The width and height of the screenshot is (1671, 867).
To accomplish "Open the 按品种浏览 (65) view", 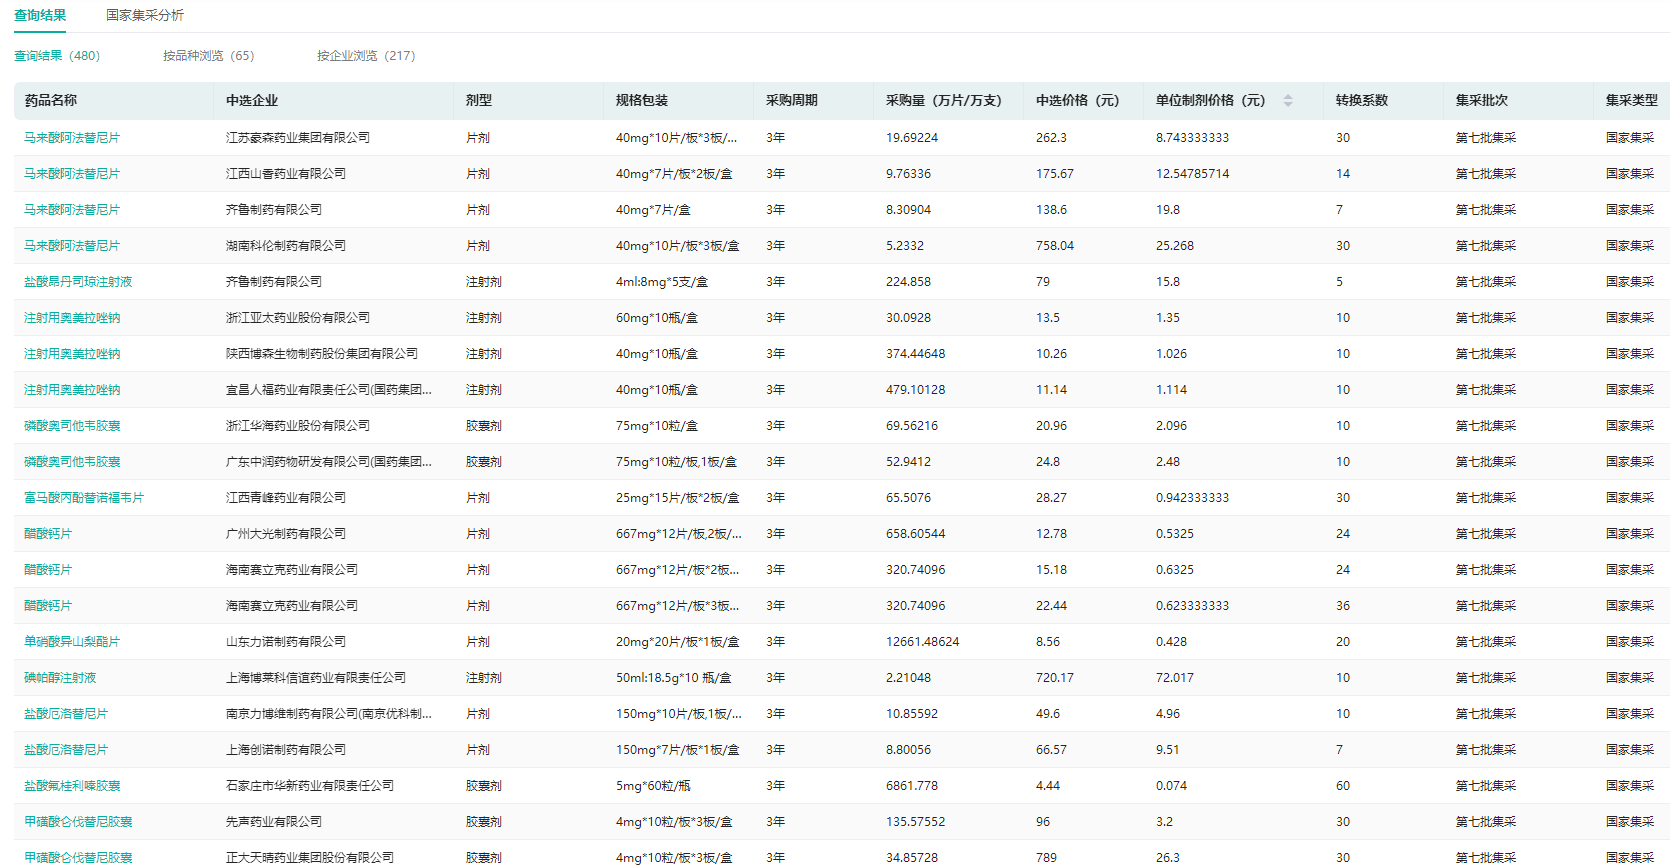I will (208, 56).
